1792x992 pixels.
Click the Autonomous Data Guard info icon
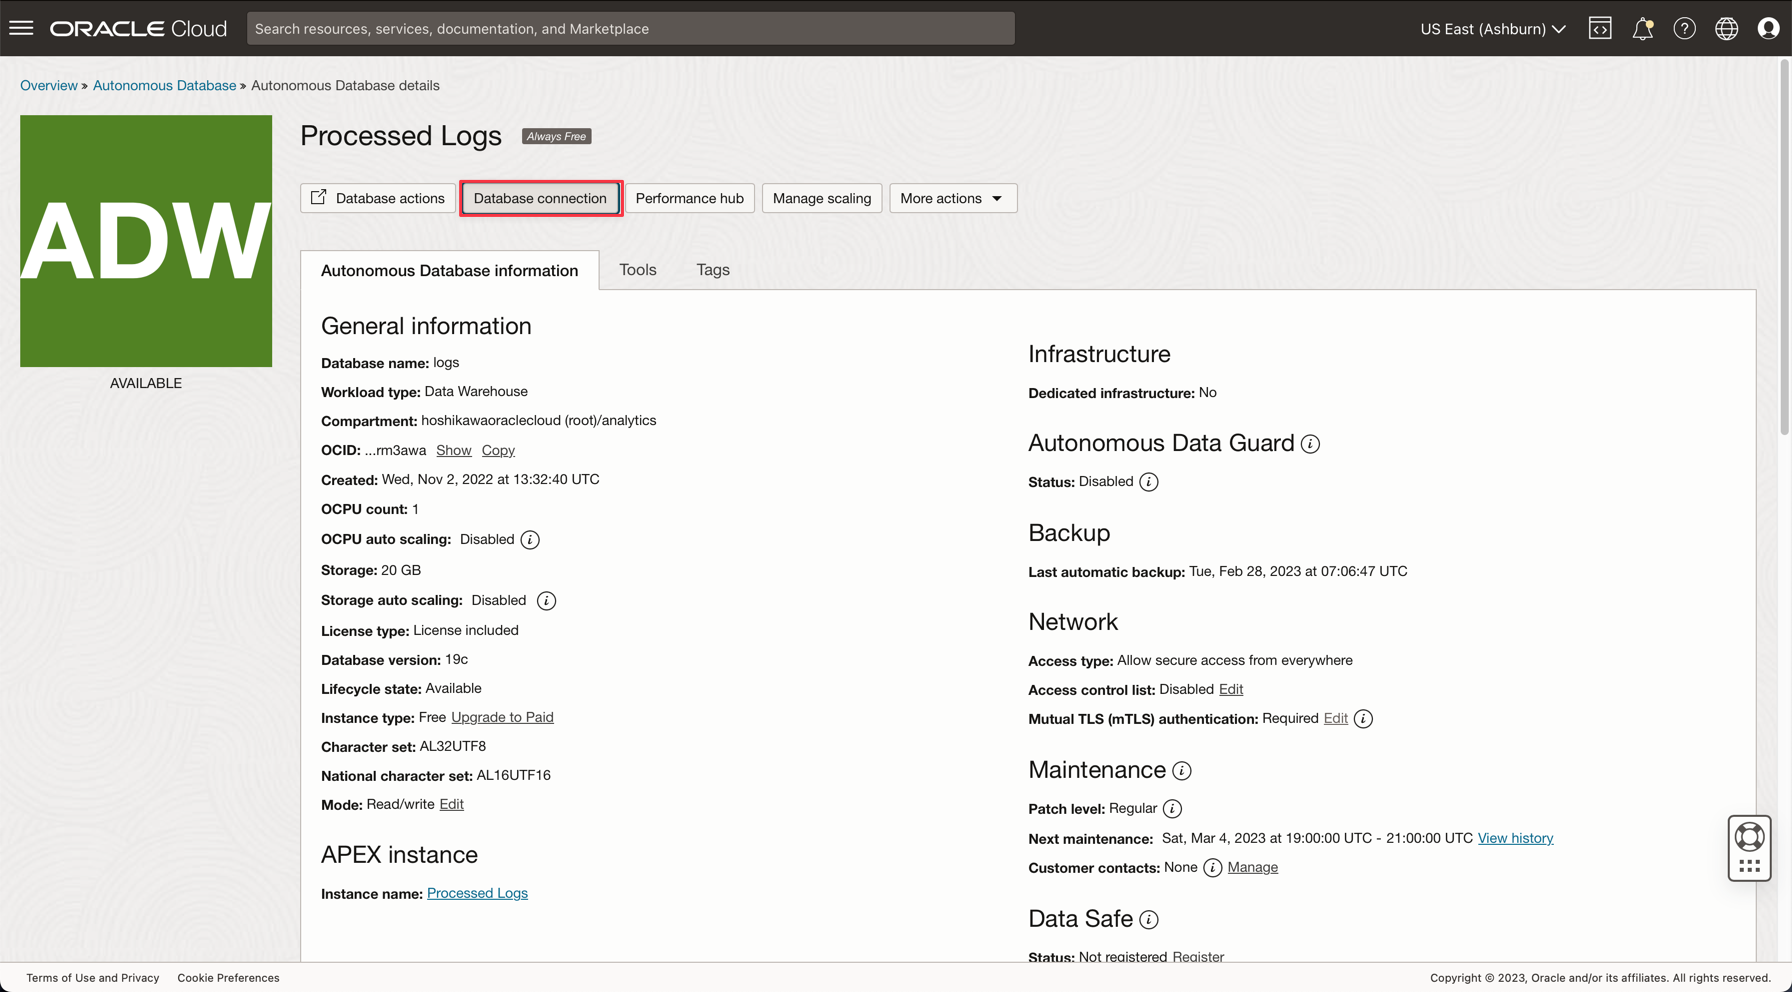tap(1310, 443)
